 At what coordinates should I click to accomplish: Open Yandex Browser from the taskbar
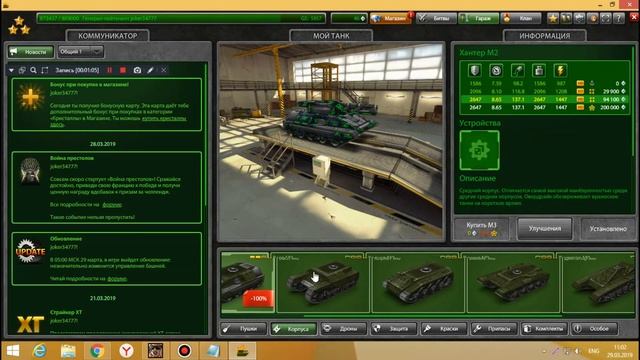coord(126,351)
